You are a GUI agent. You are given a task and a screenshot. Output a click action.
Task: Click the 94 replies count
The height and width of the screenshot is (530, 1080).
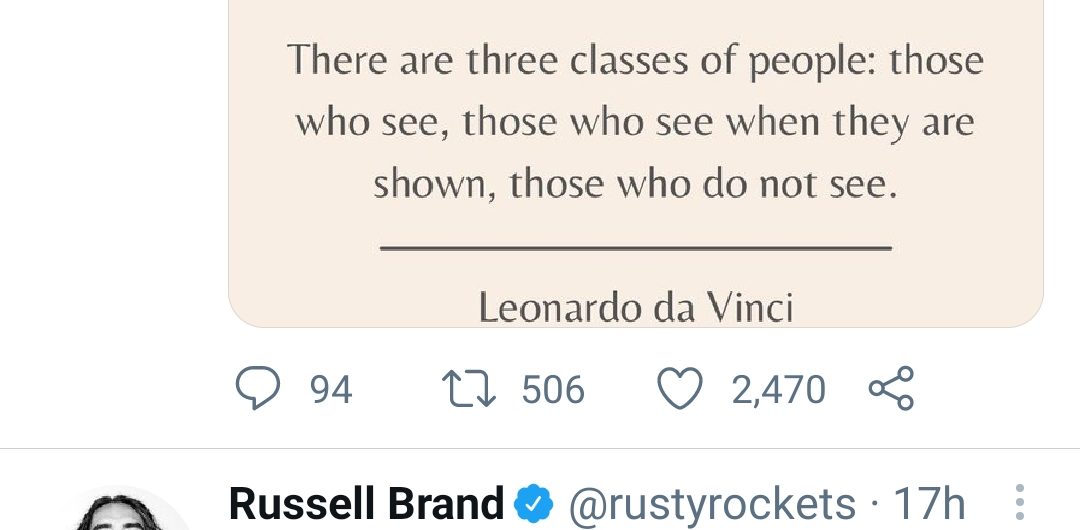(x=331, y=390)
